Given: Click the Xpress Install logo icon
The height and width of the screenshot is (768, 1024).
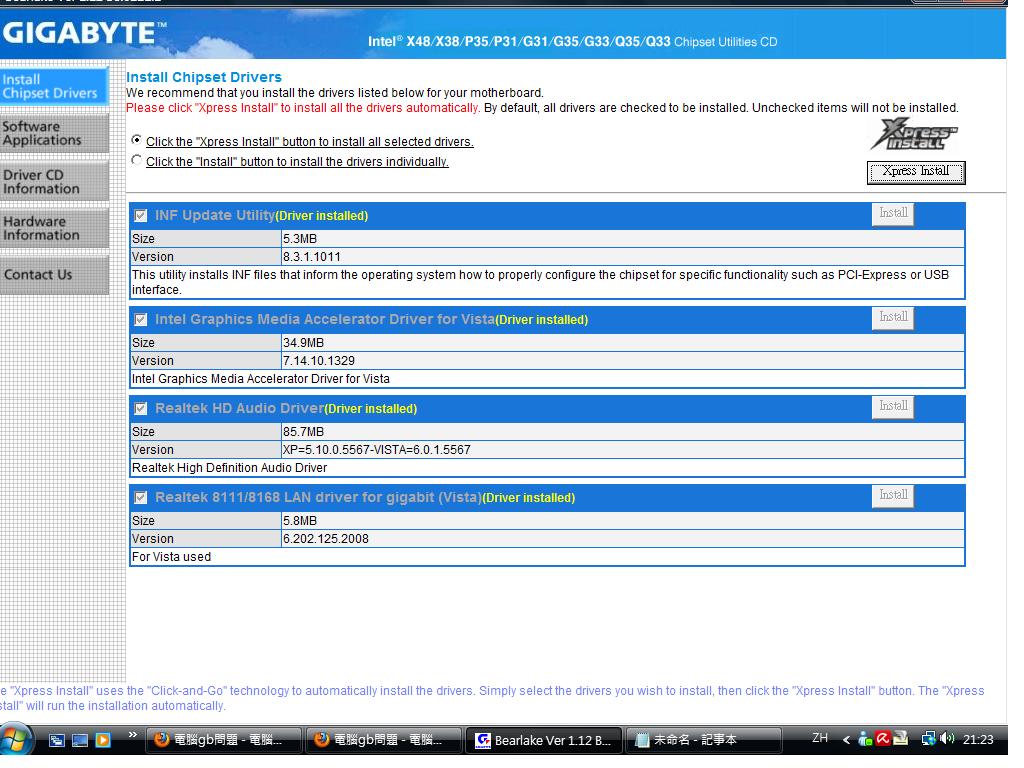Looking at the screenshot, I should [x=914, y=134].
